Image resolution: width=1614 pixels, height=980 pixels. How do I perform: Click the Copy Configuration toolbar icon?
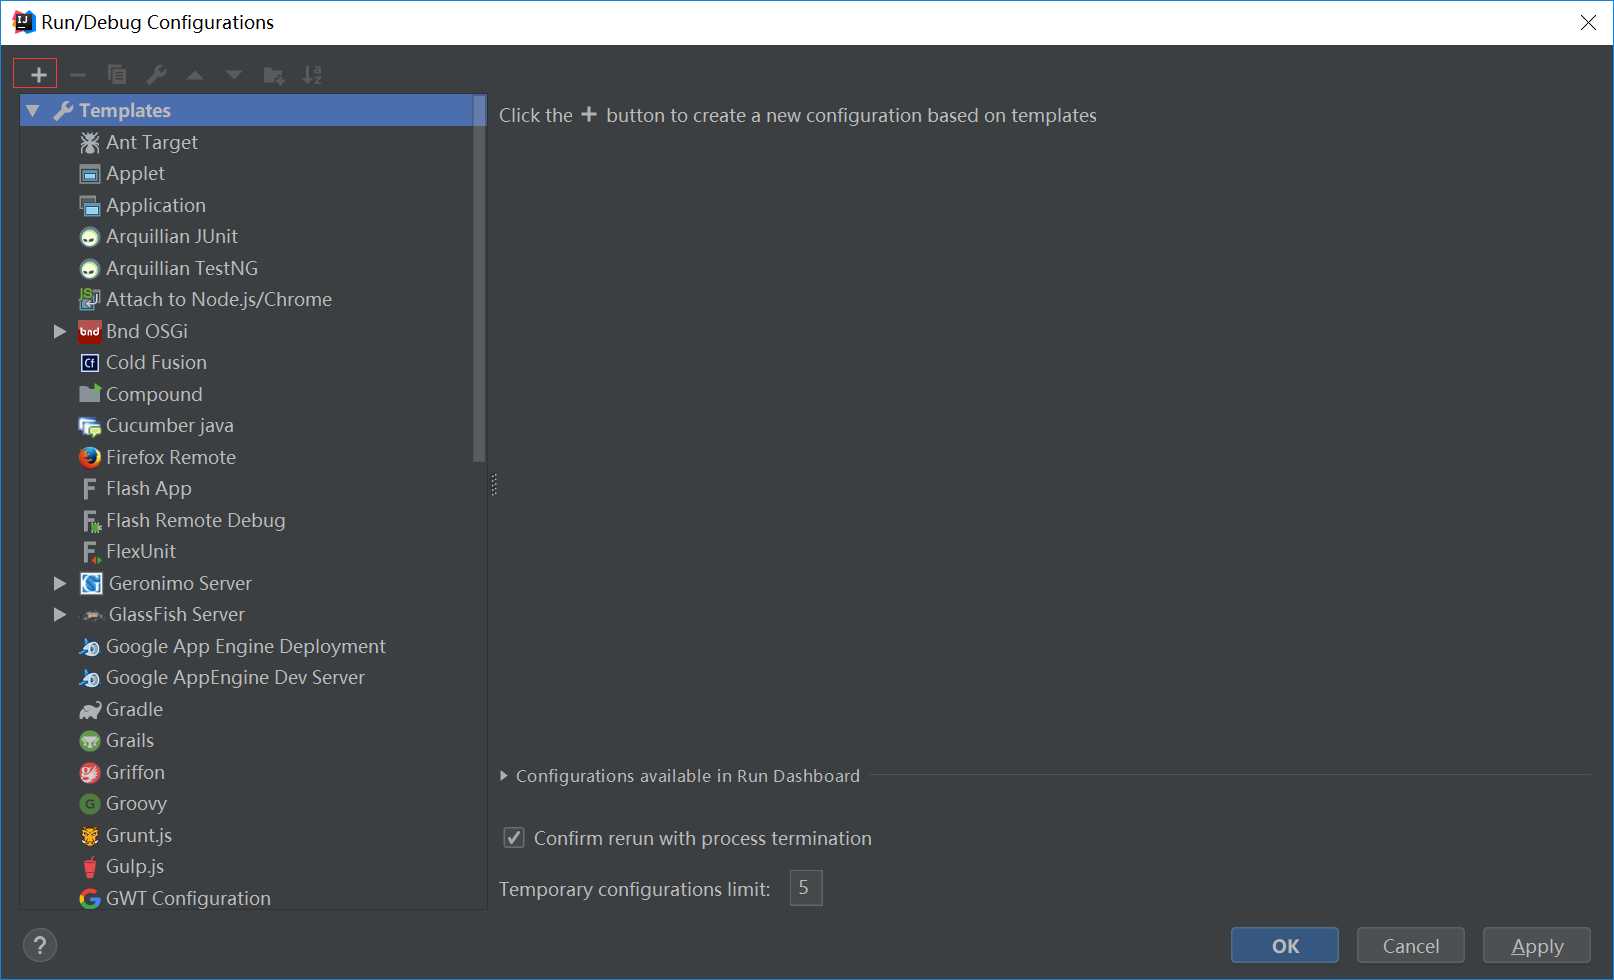click(117, 75)
